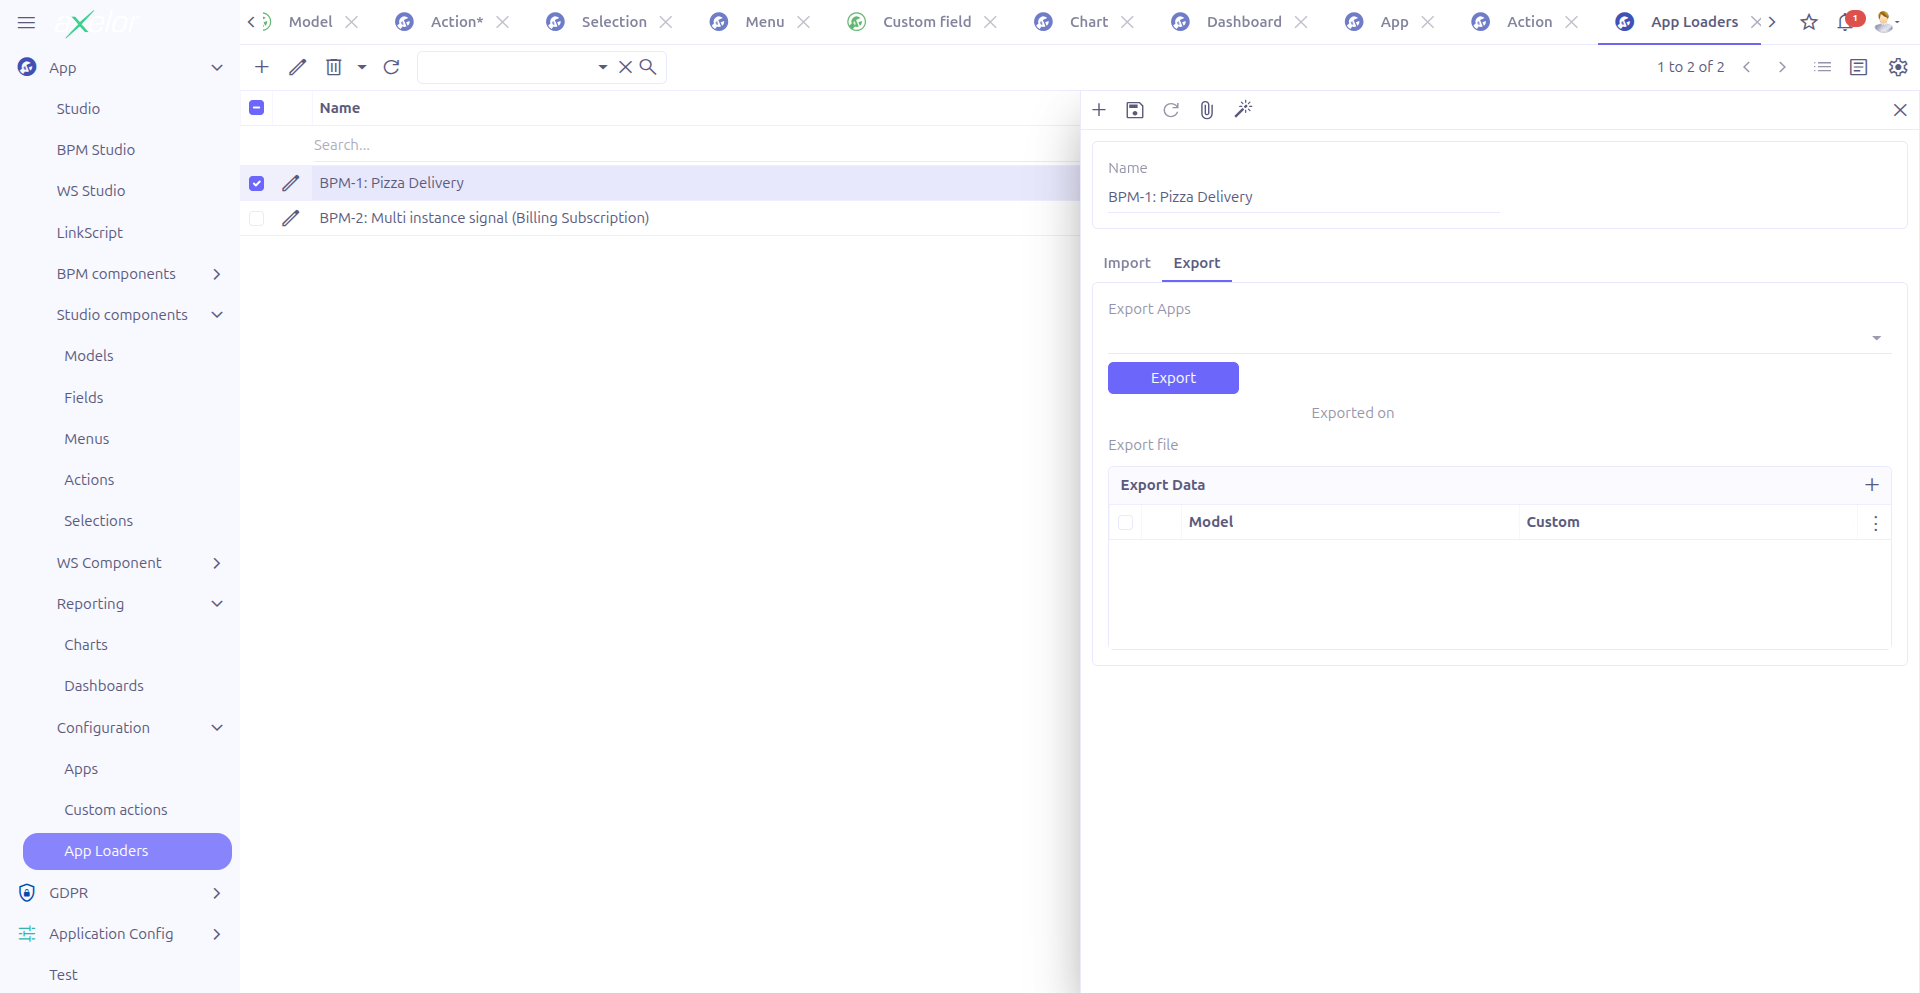This screenshot has width=1920, height=993.
Task: Sort by the Name column header
Action: (x=340, y=108)
